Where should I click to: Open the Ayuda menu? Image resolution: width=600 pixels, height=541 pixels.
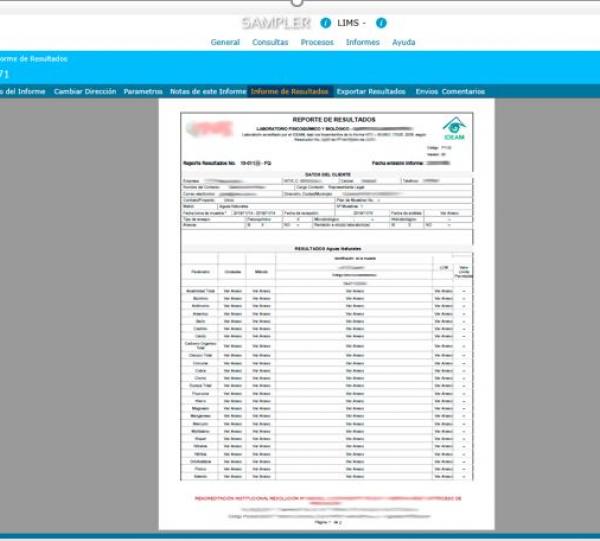(x=404, y=43)
